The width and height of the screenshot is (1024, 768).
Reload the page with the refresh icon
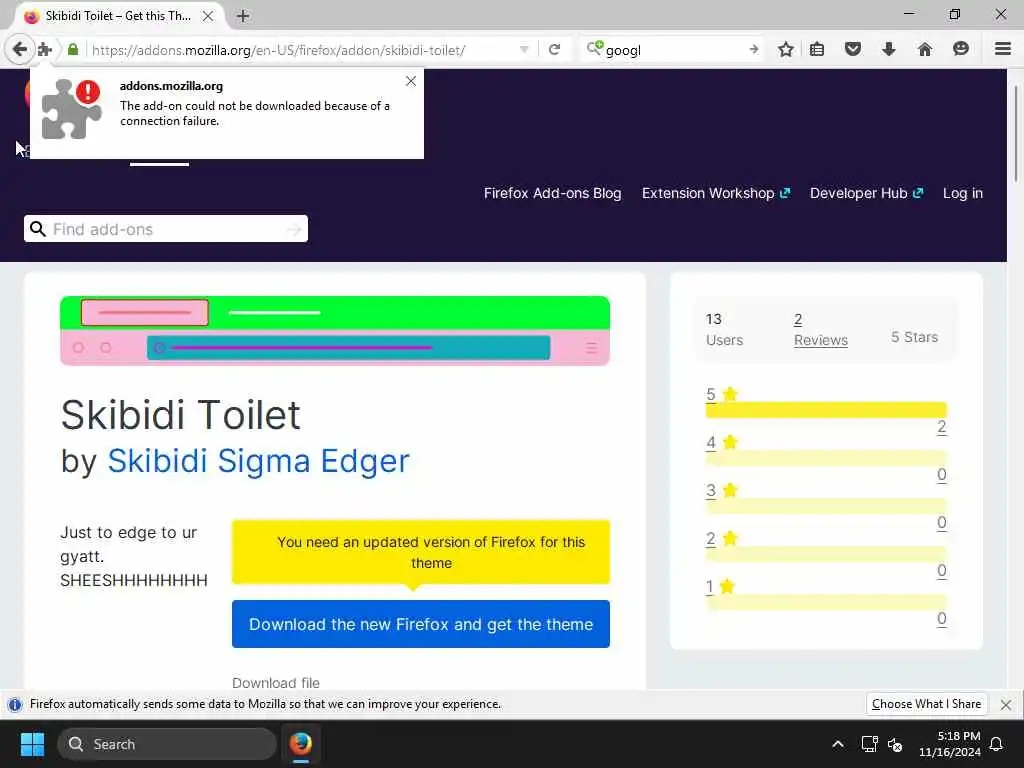tap(554, 50)
